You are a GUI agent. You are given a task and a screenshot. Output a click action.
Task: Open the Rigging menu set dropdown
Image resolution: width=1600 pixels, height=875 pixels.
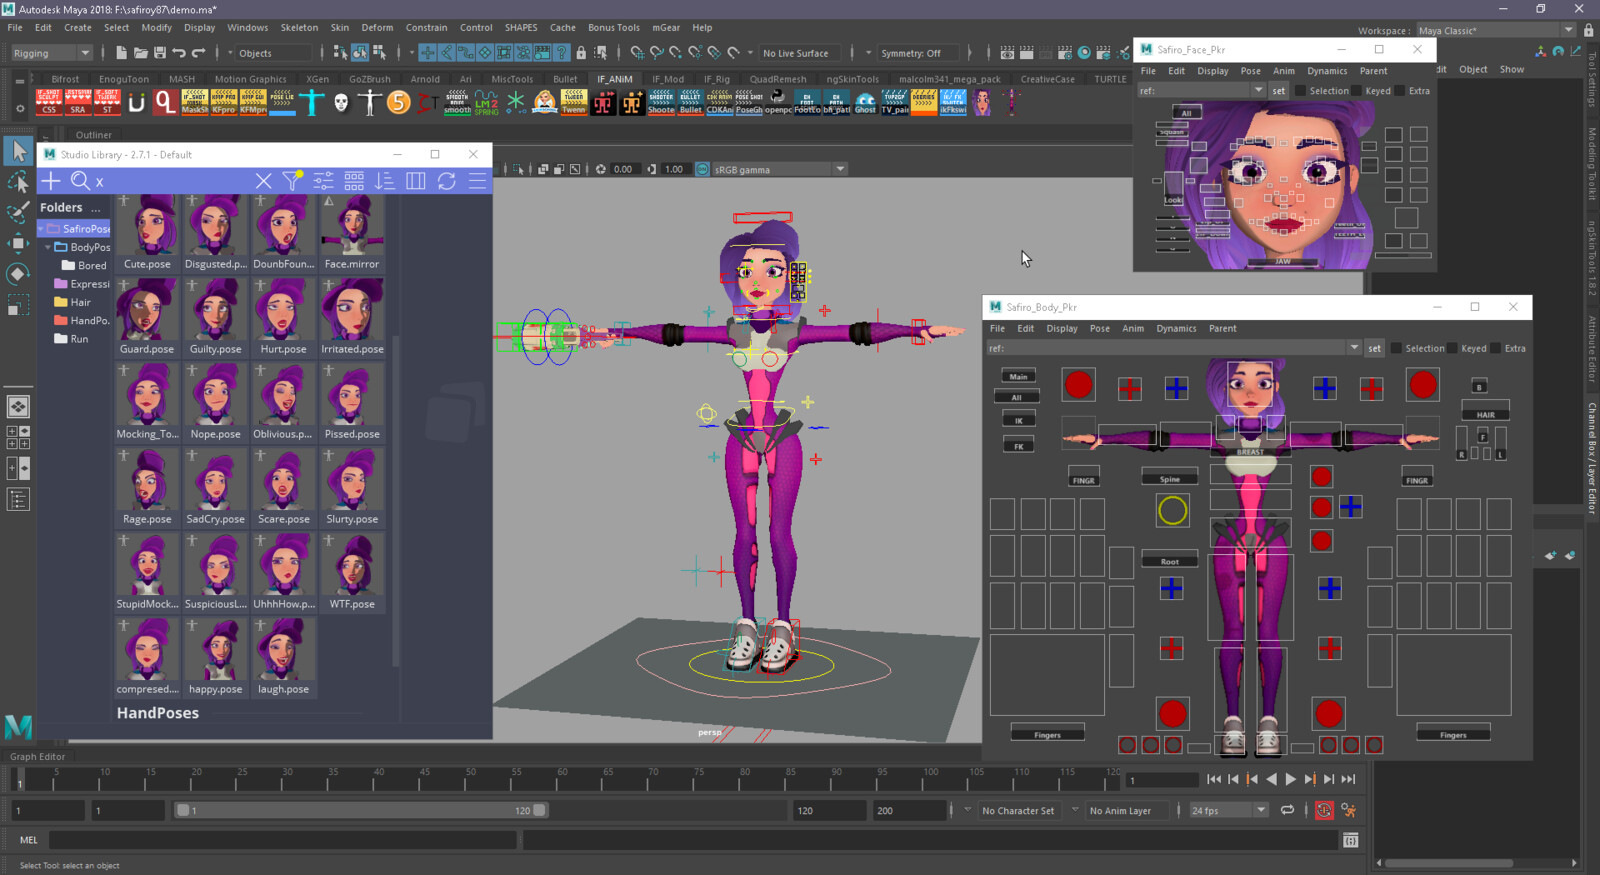click(51, 53)
